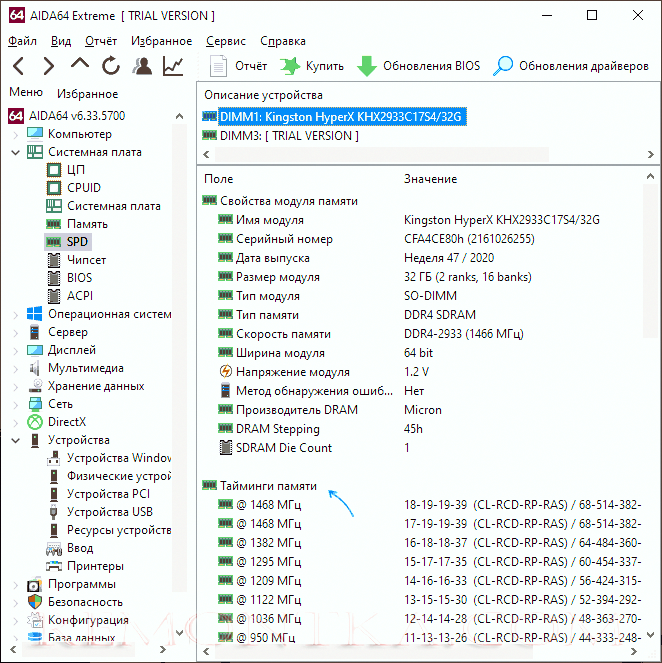The image size is (662, 663).
Task: Collapse the Системная плата tree node
Action: [x=15, y=152]
